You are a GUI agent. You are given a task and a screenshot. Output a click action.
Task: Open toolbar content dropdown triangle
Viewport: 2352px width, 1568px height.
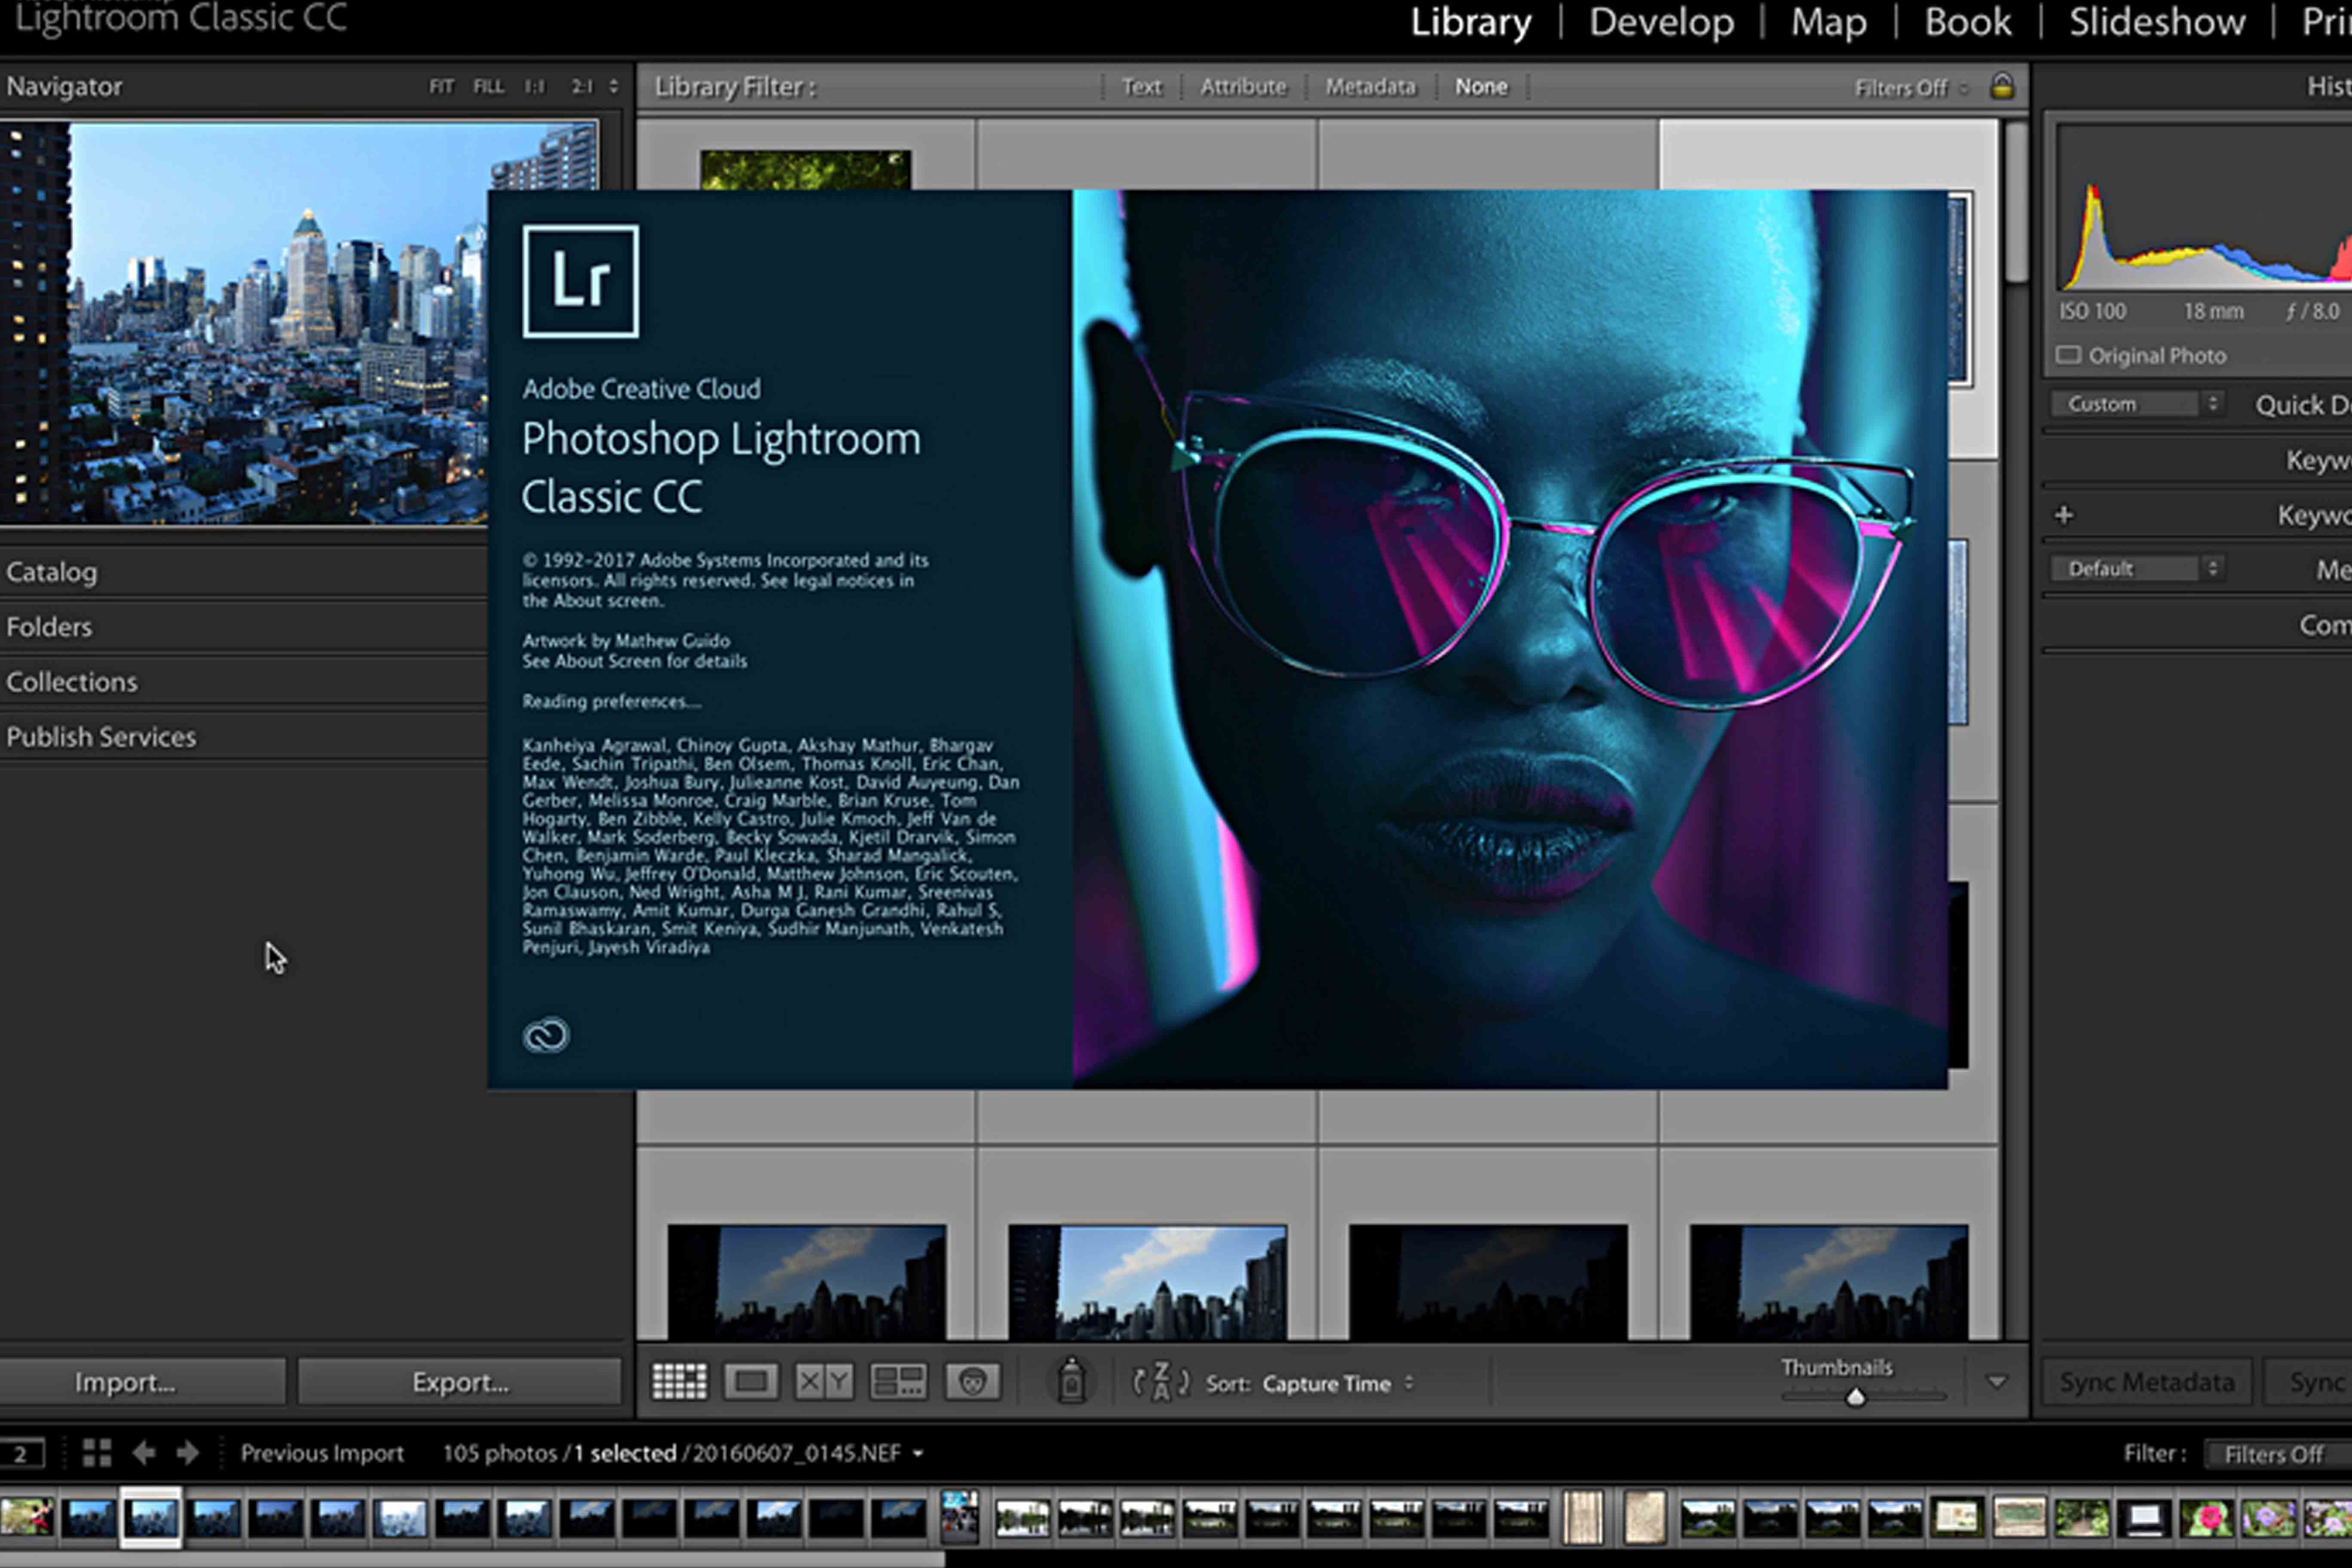pyautogui.click(x=1996, y=1382)
